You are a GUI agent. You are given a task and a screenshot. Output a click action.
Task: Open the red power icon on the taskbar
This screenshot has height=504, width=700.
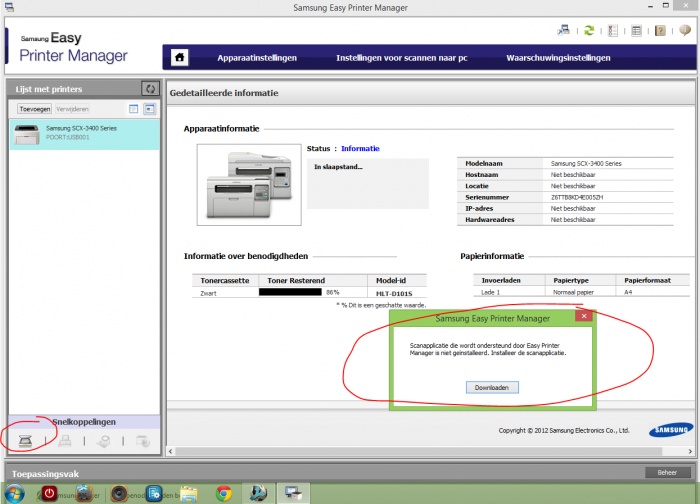coord(49,494)
